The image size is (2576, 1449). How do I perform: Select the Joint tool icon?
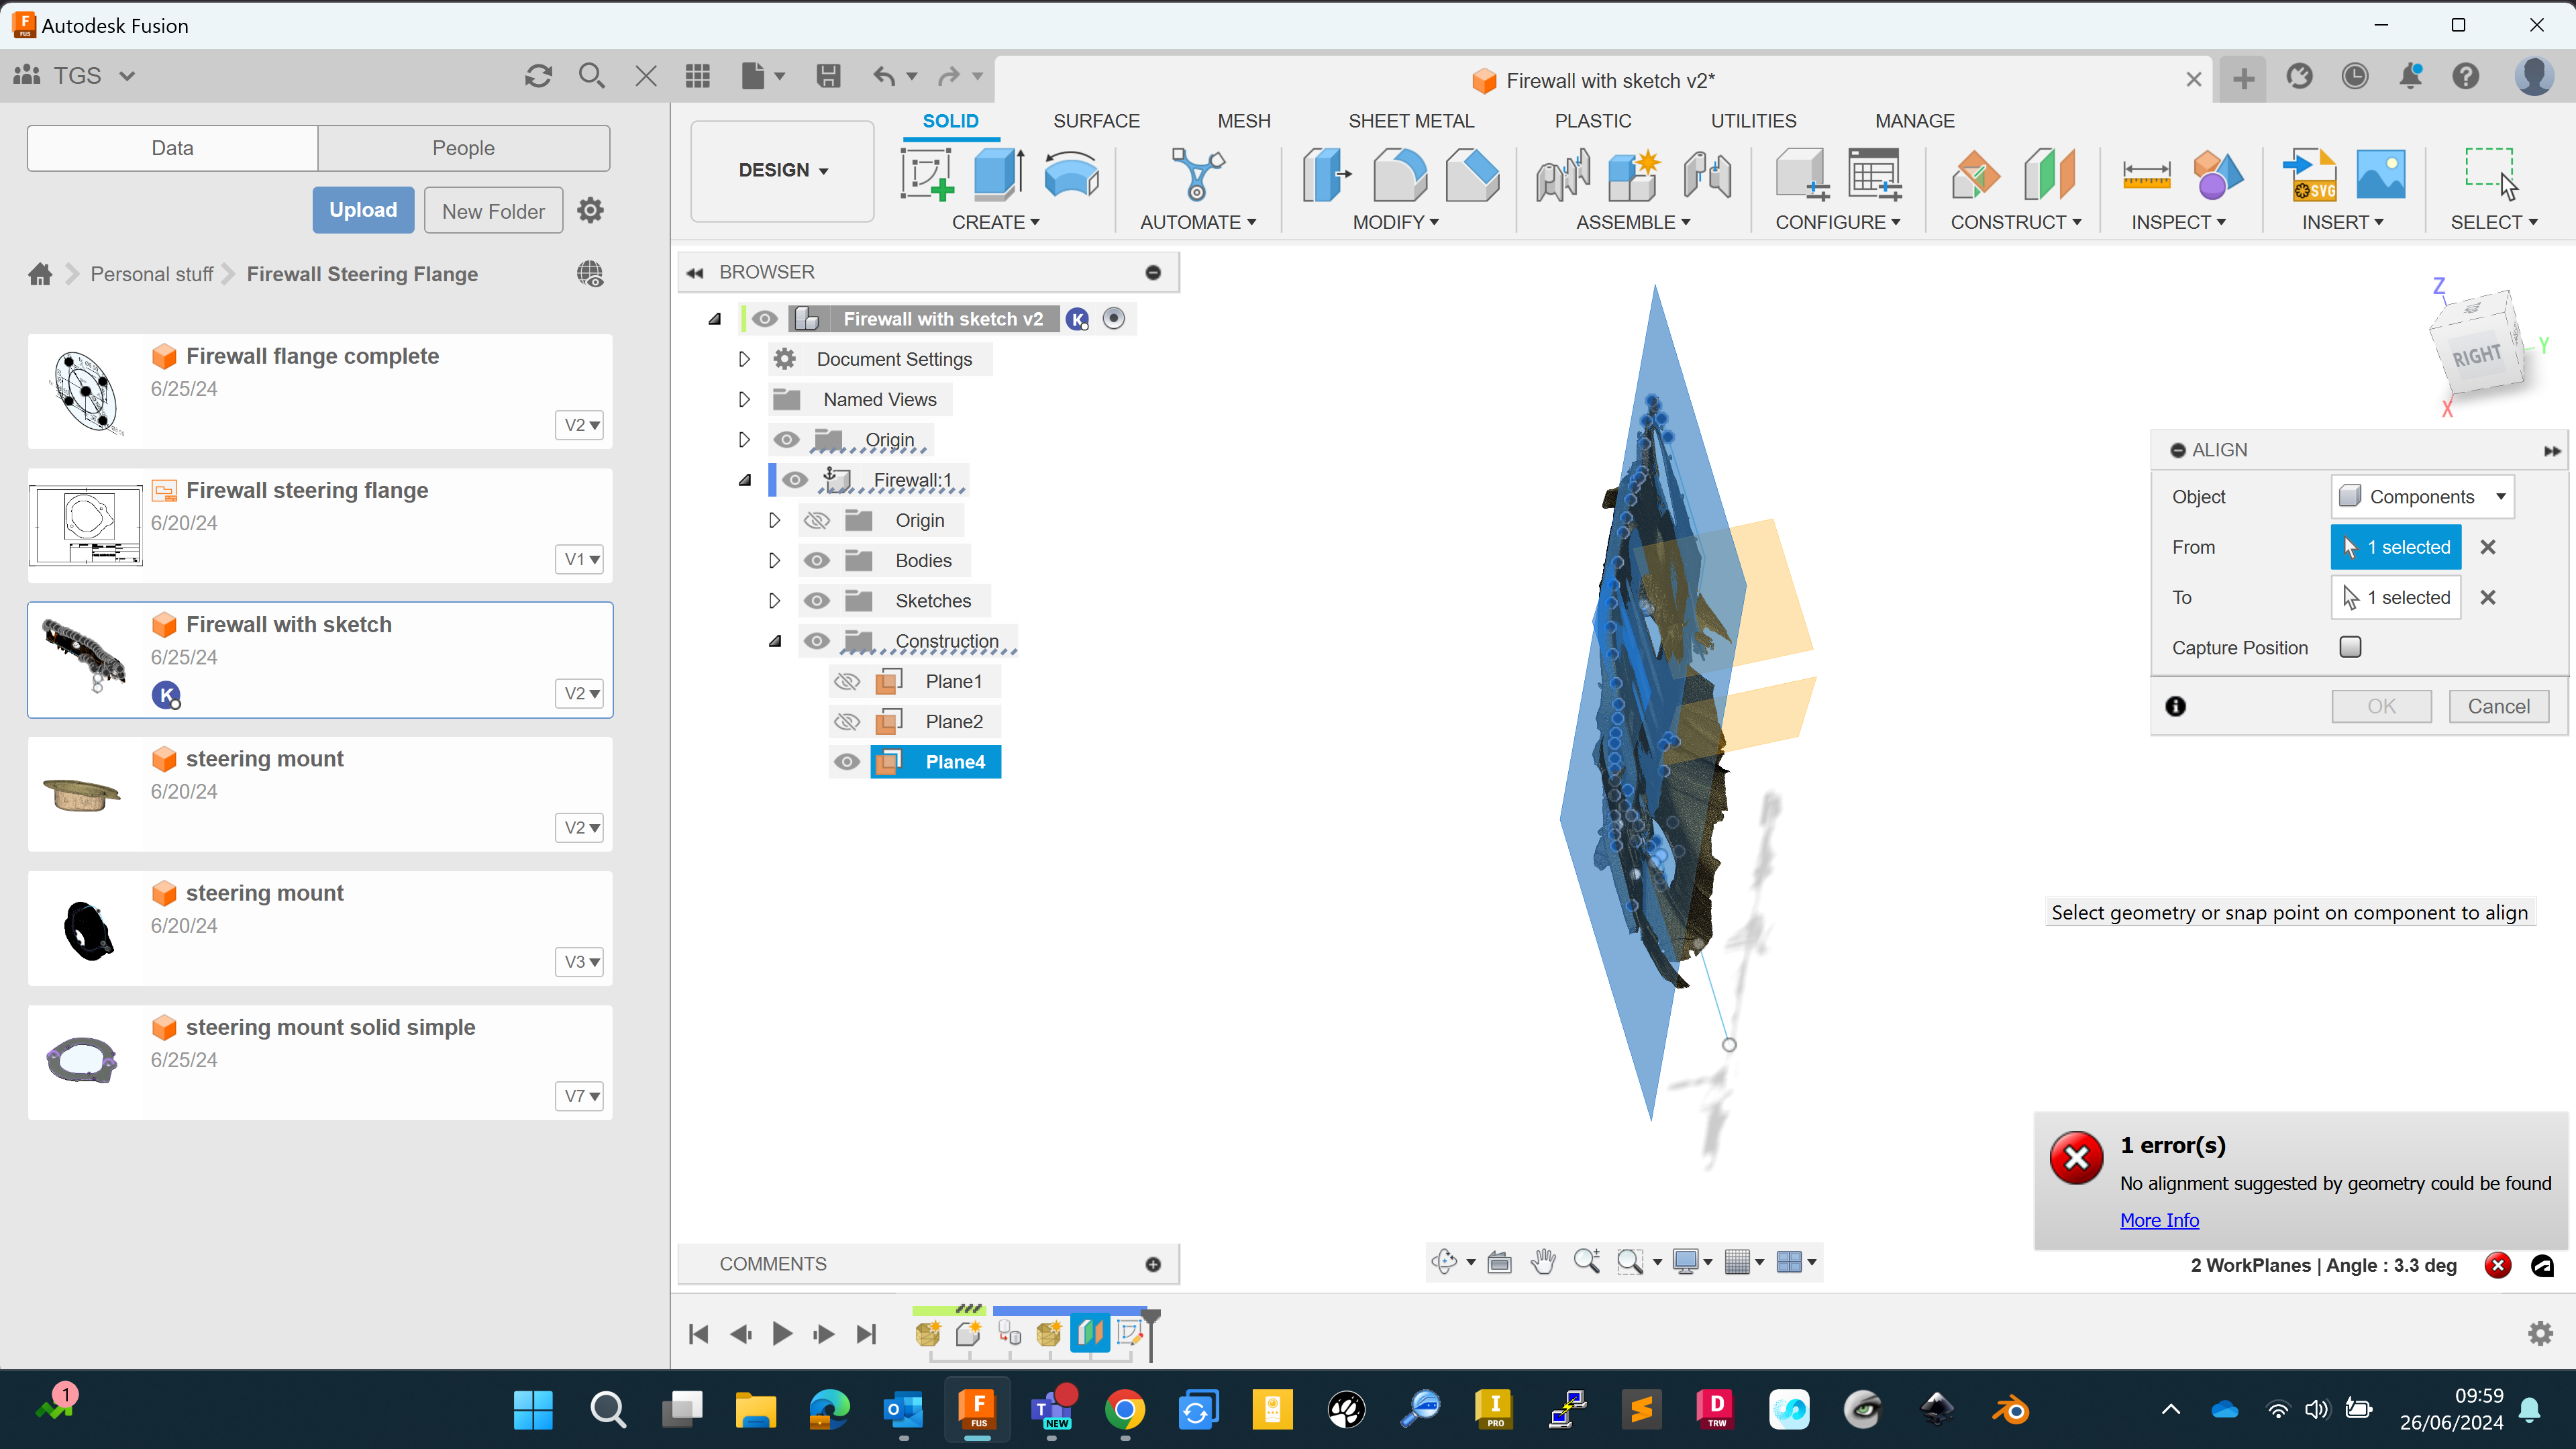(x=1707, y=175)
